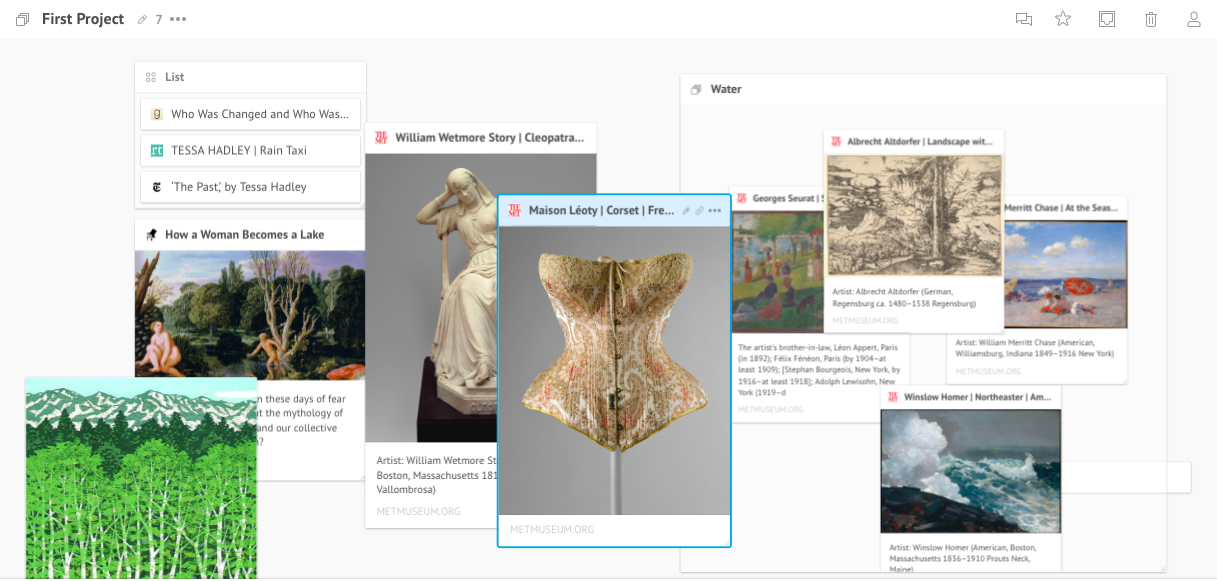Click the First Project title

(x=83, y=19)
